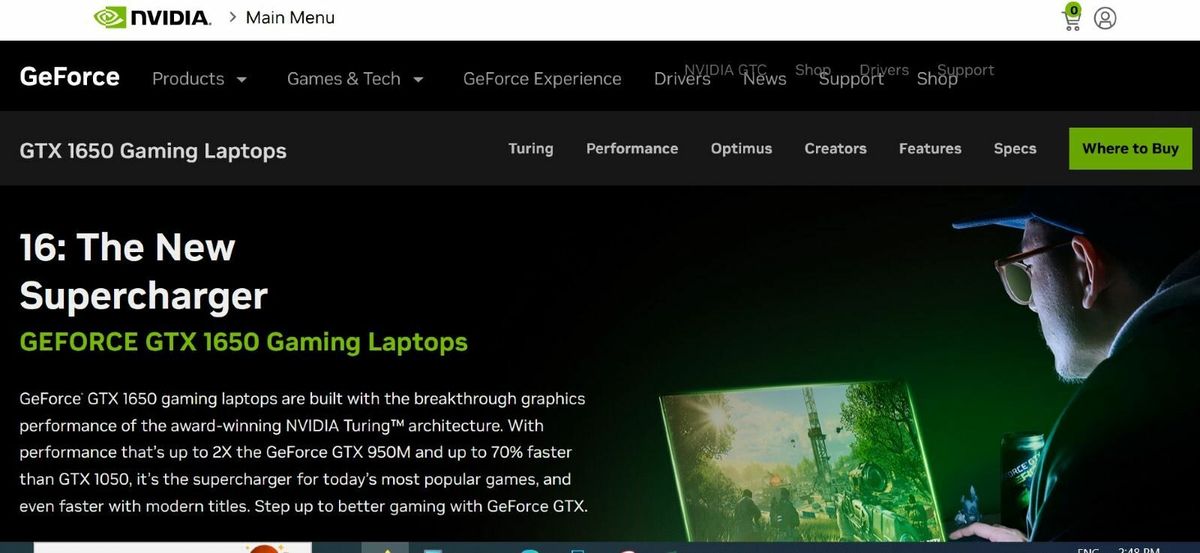Jump to the Creators section
1200x553 pixels.
[835, 148]
